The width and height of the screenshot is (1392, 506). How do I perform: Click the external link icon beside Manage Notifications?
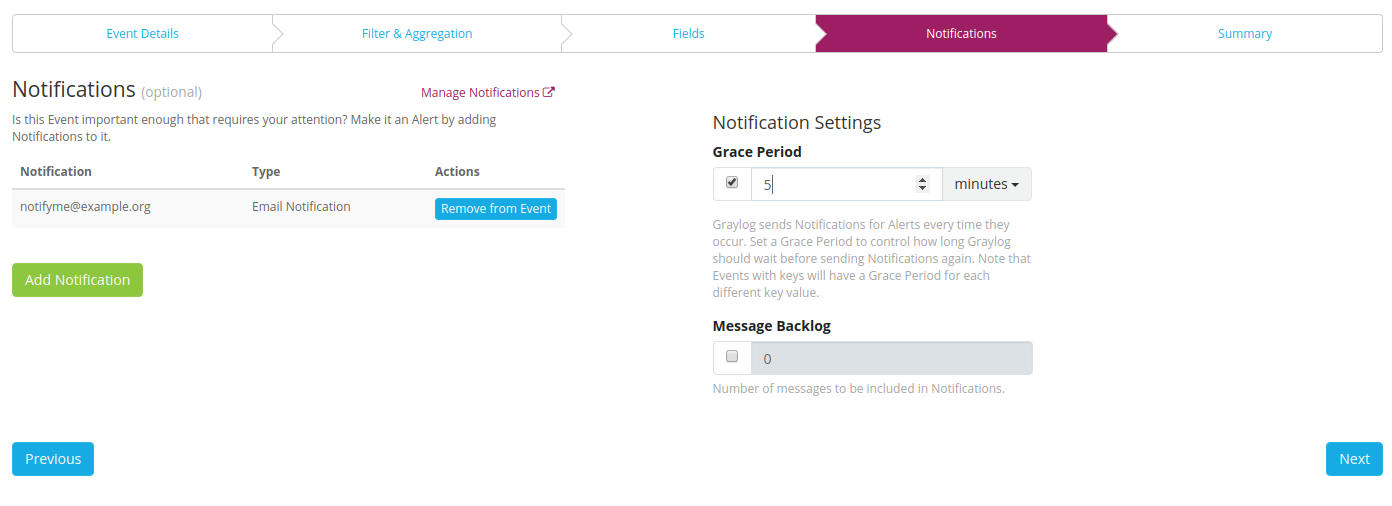click(549, 92)
